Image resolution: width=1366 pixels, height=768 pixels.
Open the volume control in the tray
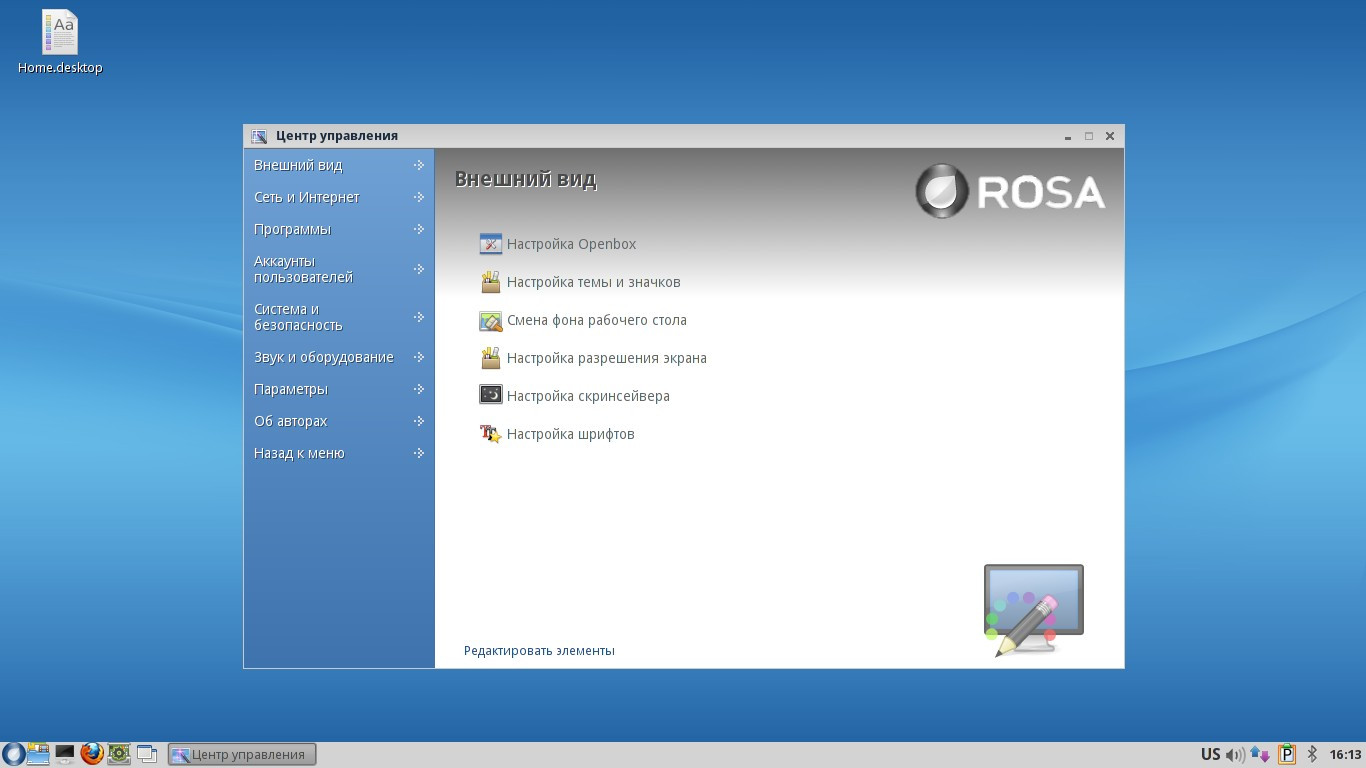pyautogui.click(x=1235, y=755)
